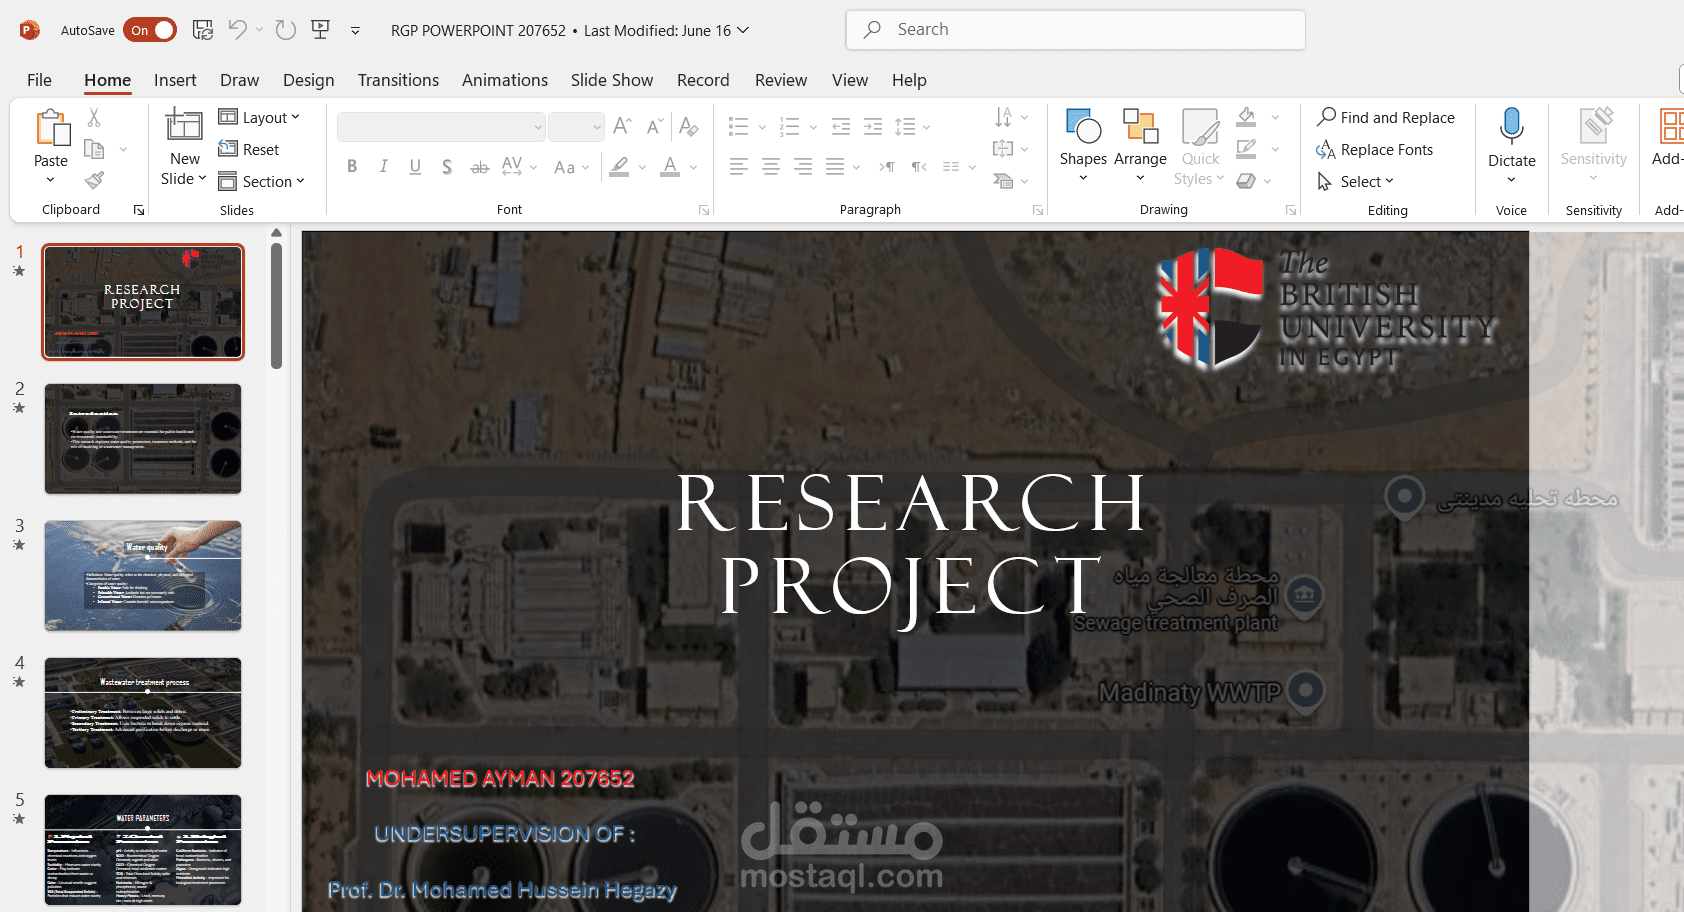The image size is (1684, 912).
Task: Expand the Paste options arrow
Action: coord(50,180)
